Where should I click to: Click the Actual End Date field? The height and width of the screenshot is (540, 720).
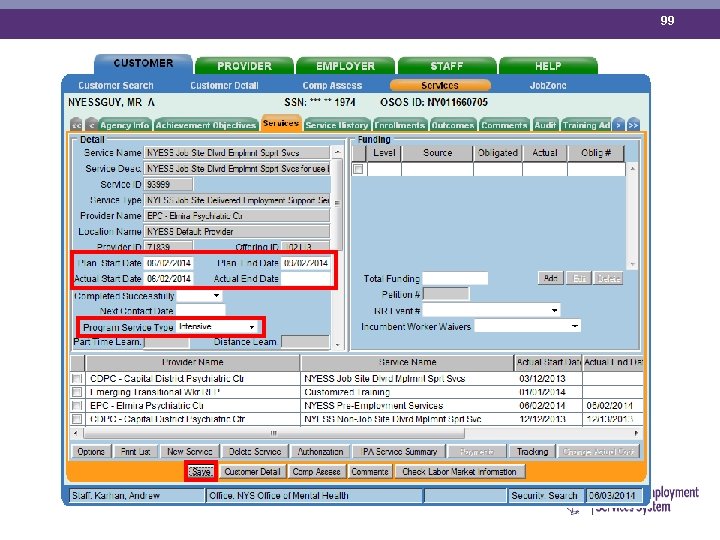pyautogui.click(x=305, y=278)
